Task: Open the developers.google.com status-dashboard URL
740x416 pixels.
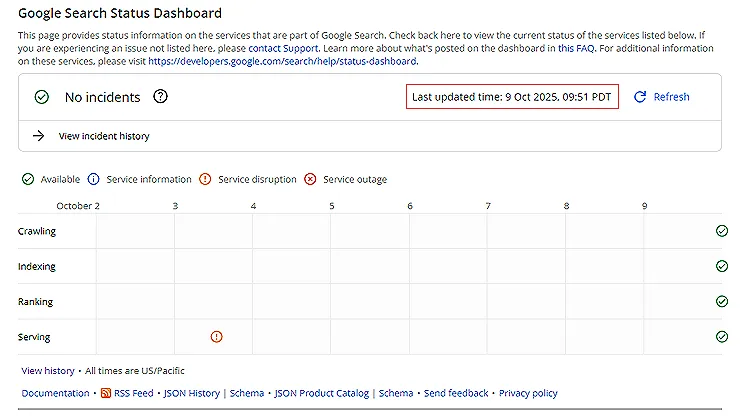Action: 282,61
